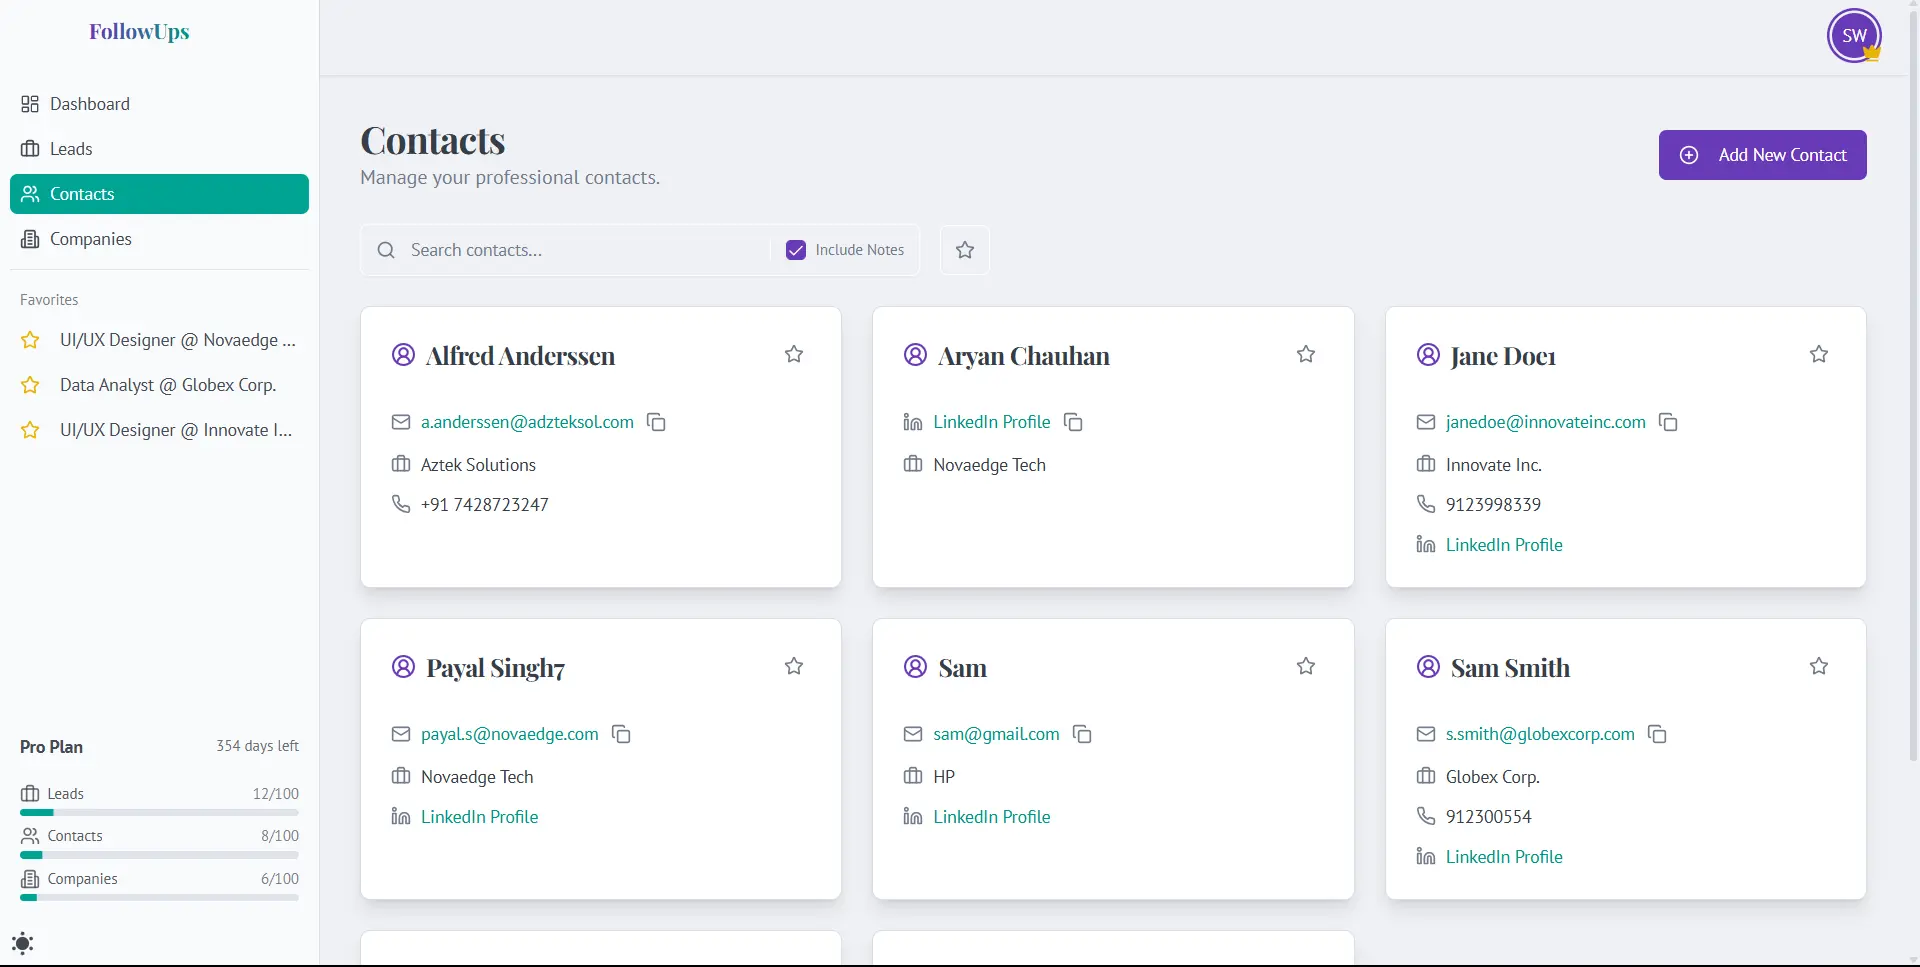Screen dimensions: 1920x967
Task: Copy a.anderssen@adzteksol.com email
Action: tap(656, 422)
